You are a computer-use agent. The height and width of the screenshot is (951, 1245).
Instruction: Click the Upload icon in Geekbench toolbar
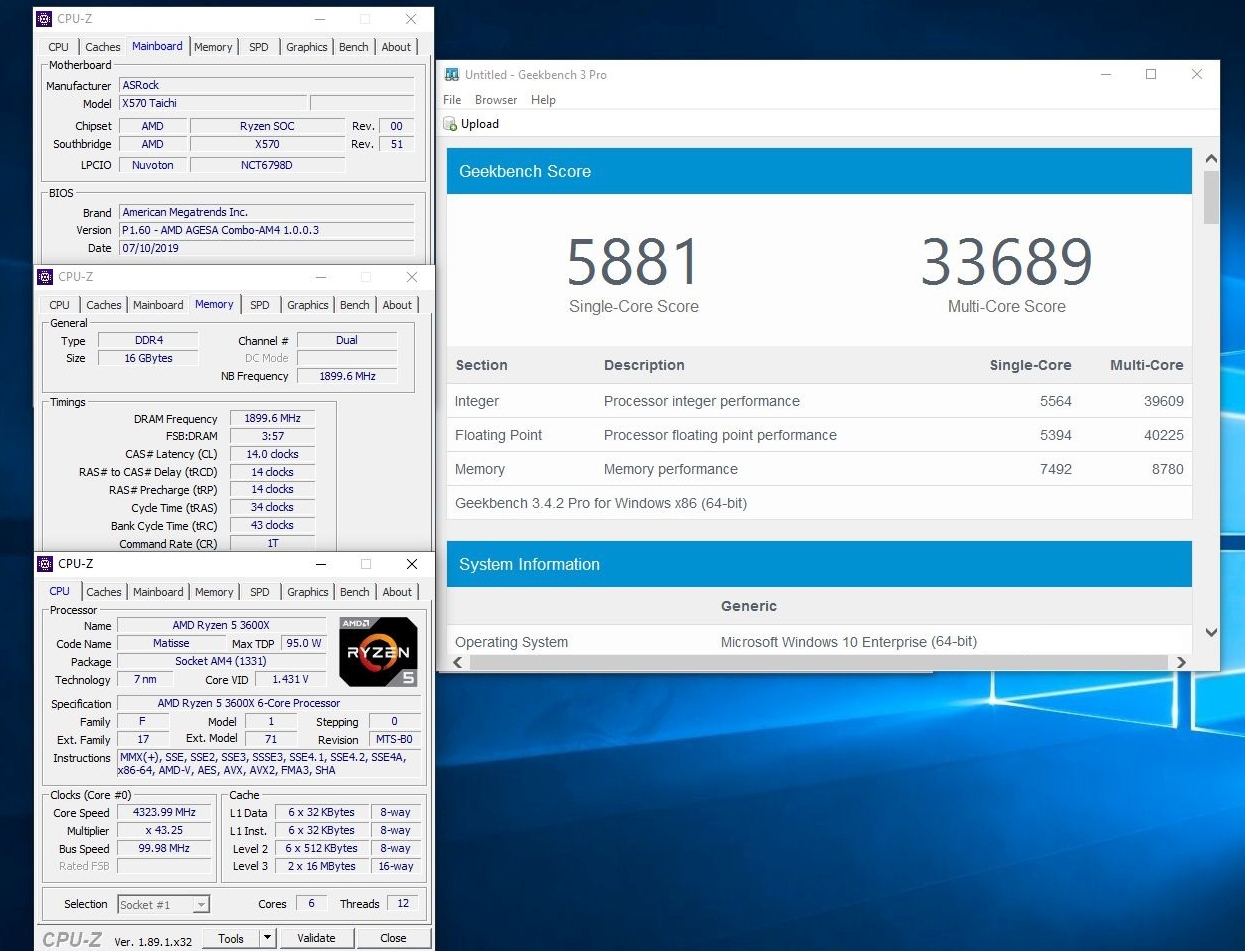point(451,124)
